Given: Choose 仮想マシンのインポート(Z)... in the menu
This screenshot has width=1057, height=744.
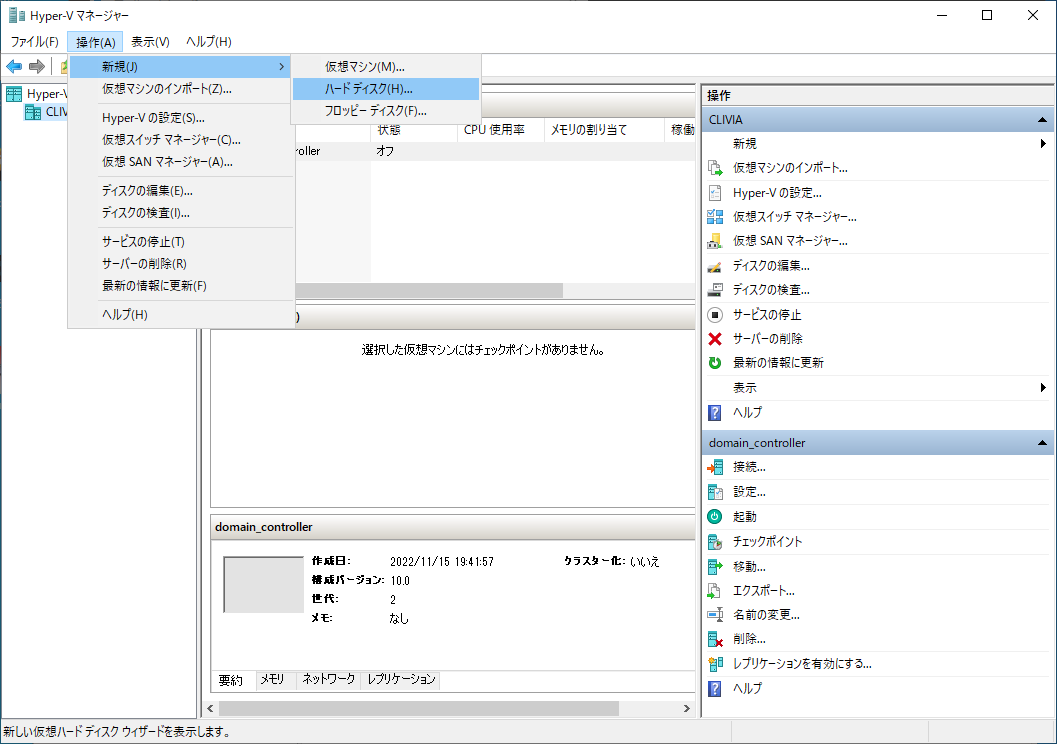Looking at the screenshot, I should point(181,89).
